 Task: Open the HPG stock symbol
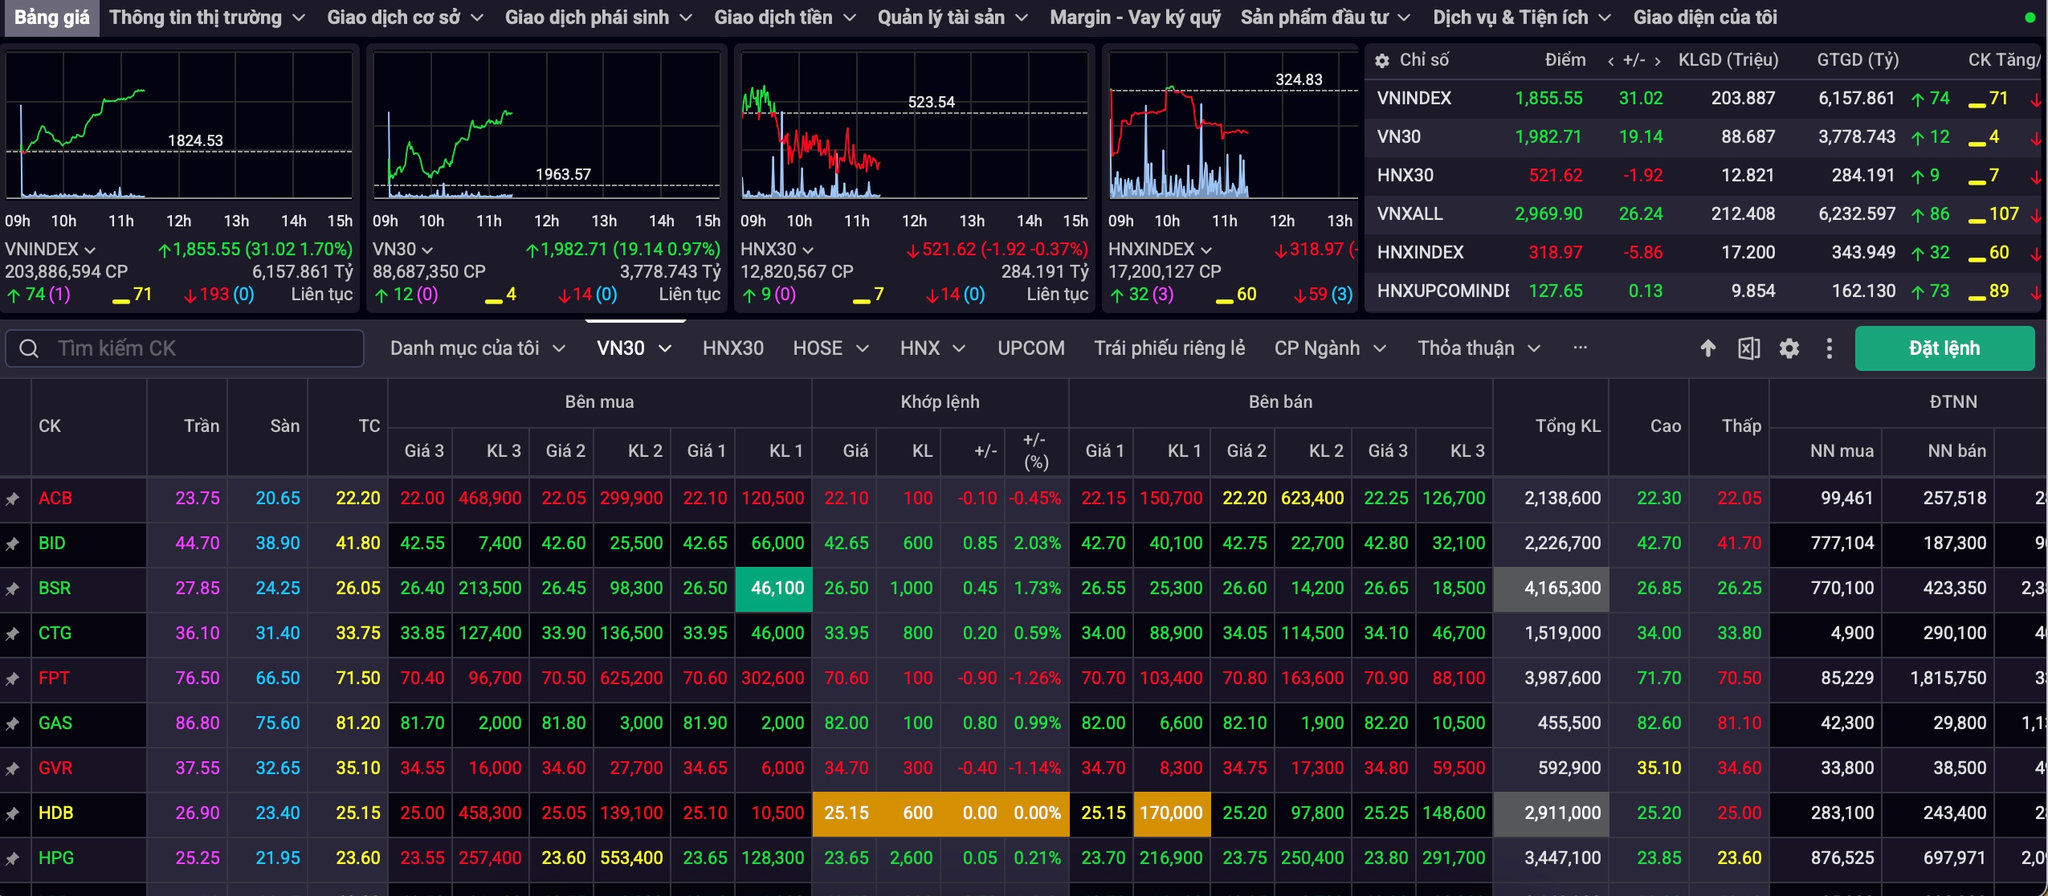56,858
